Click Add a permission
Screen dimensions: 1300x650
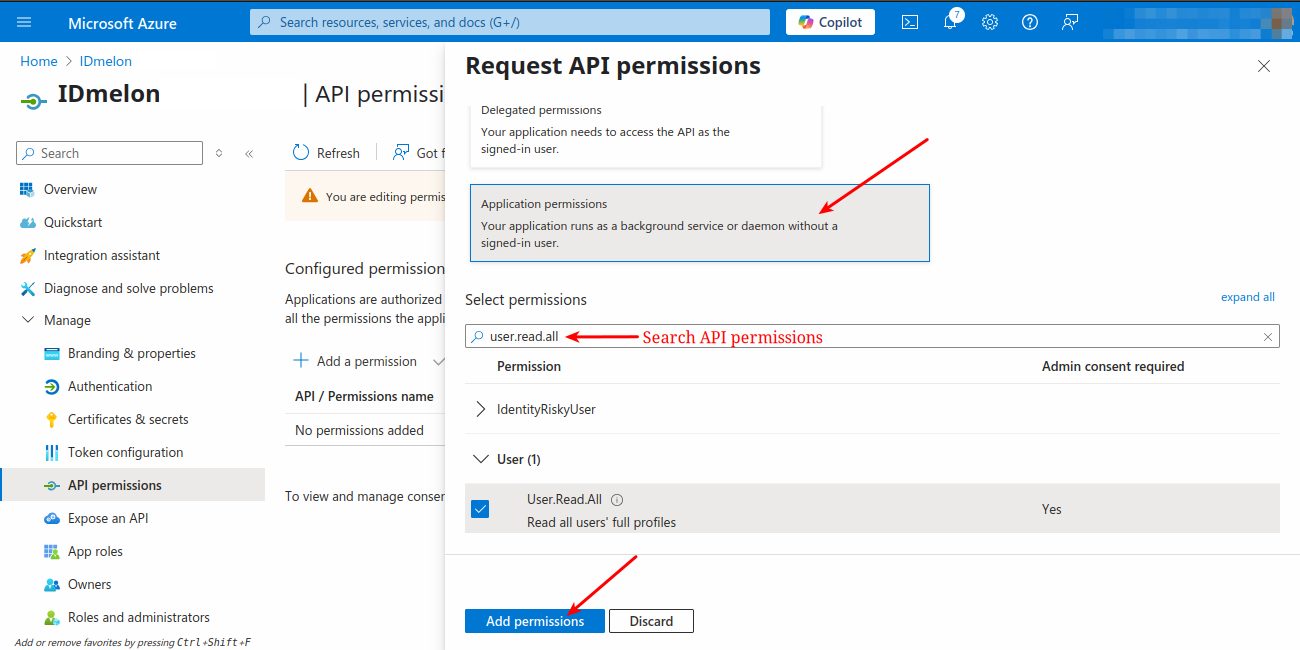pos(356,361)
